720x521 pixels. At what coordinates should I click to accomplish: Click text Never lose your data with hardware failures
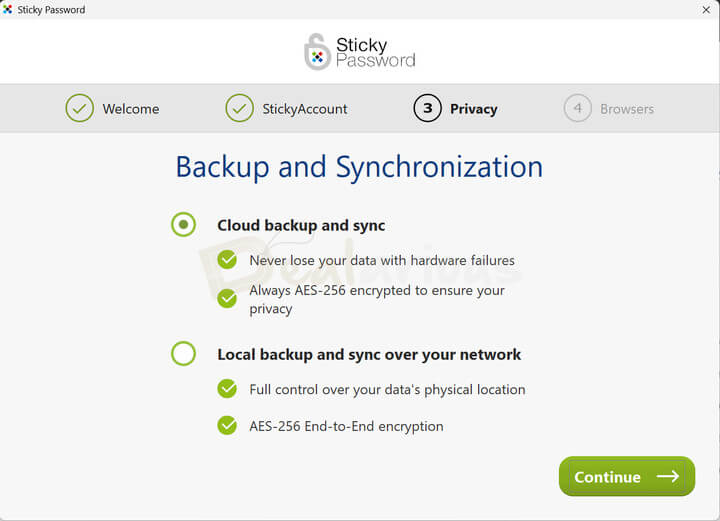tap(382, 260)
